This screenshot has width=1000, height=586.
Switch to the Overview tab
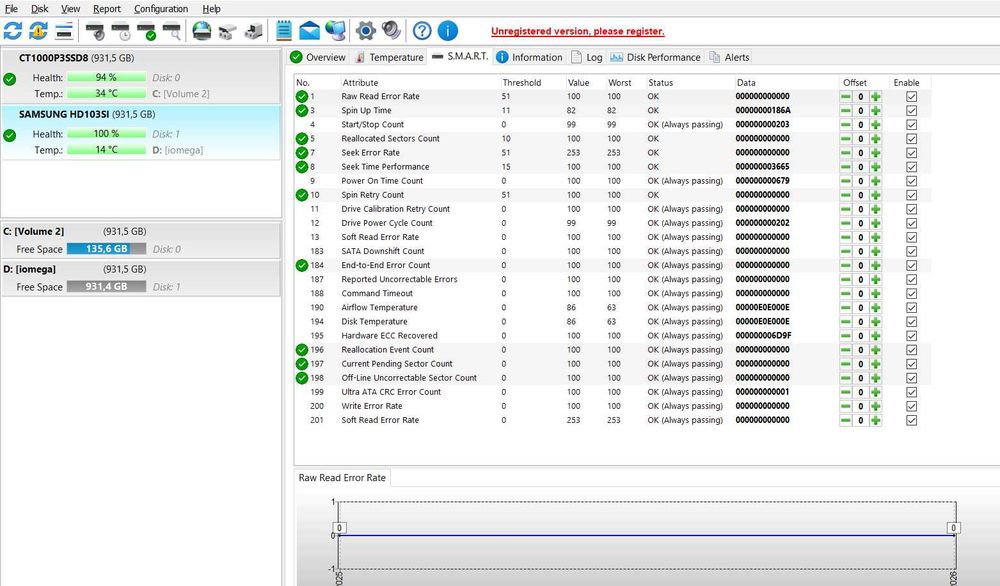[x=318, y=57]
